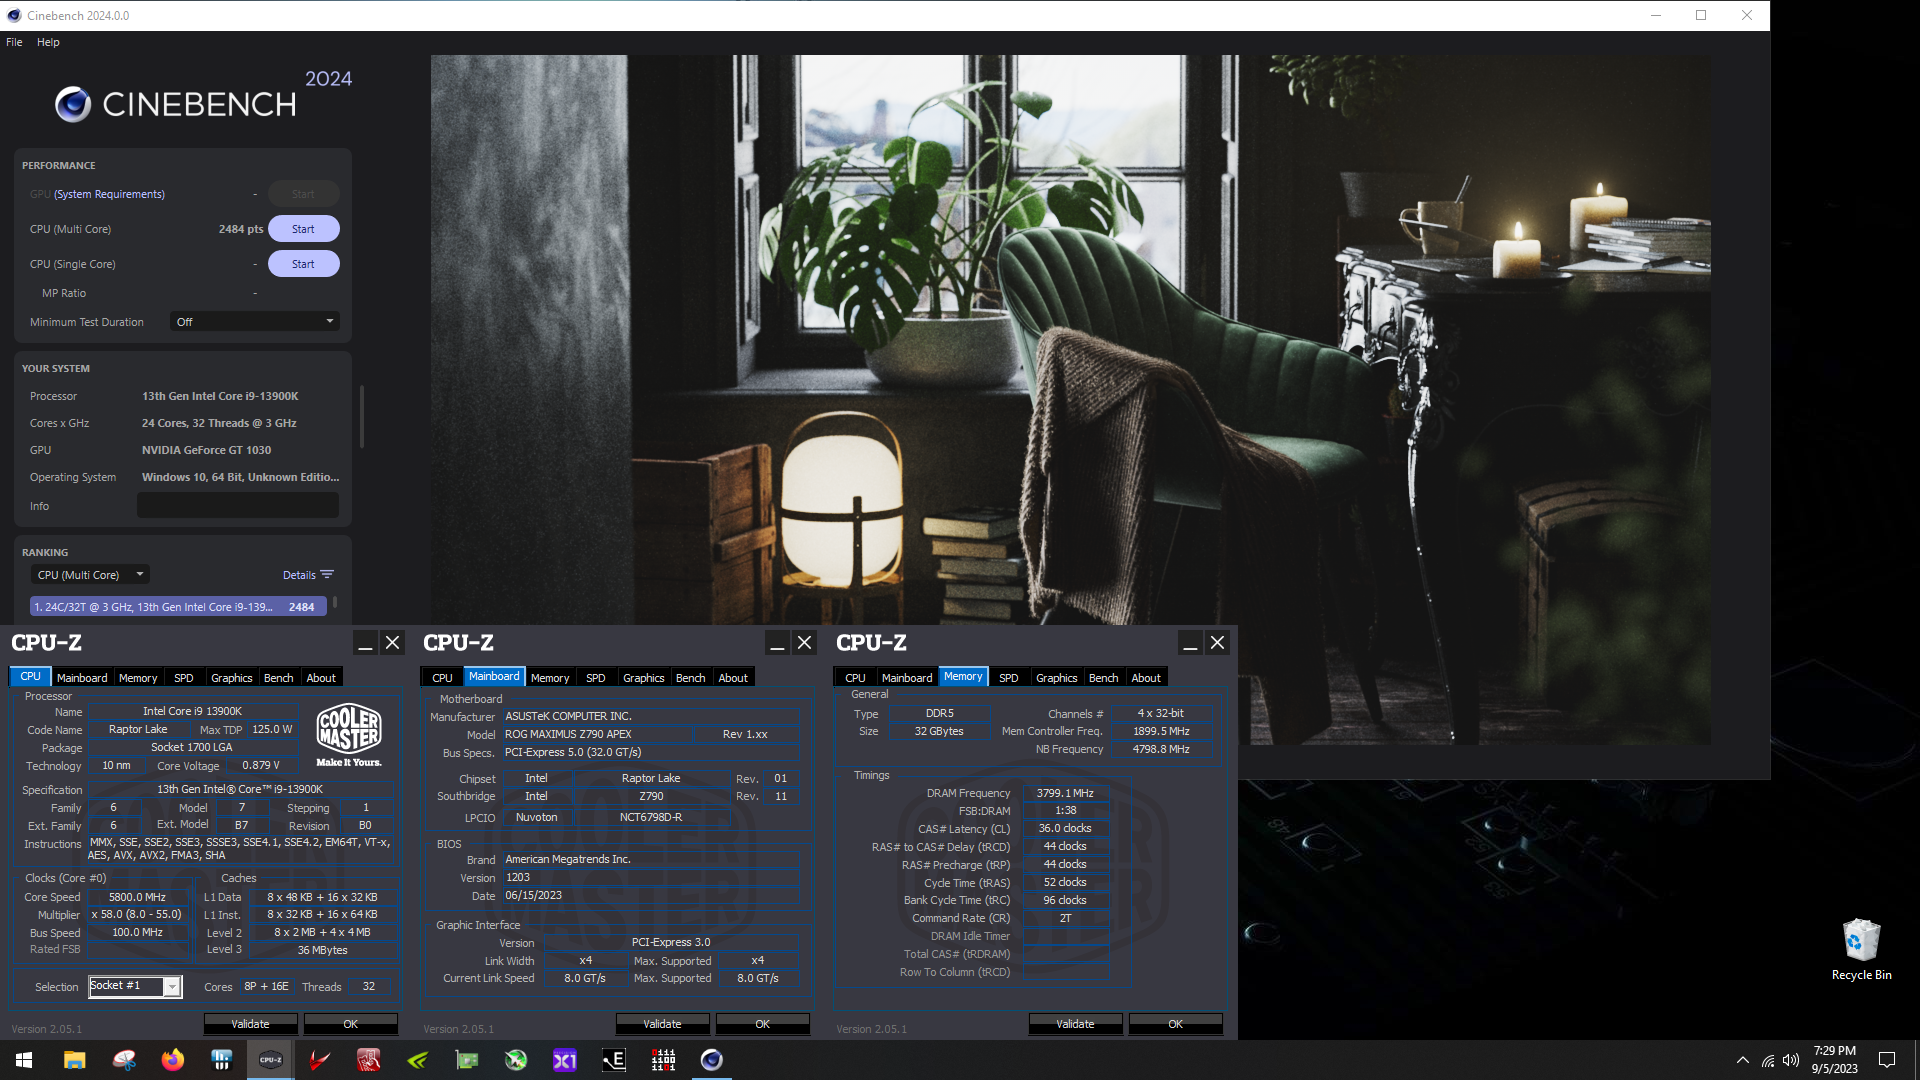Switch to CPU tab in third CPU-Z

pos(855,678)
